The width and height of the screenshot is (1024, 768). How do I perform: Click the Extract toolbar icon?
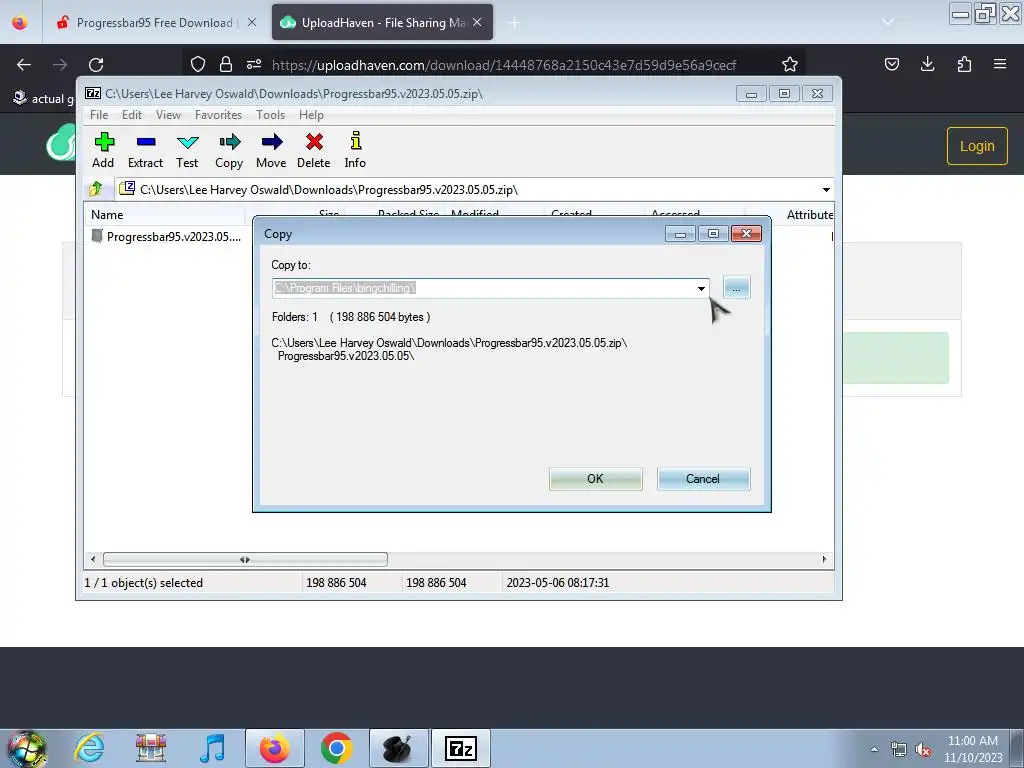click(x=145, y=150)
